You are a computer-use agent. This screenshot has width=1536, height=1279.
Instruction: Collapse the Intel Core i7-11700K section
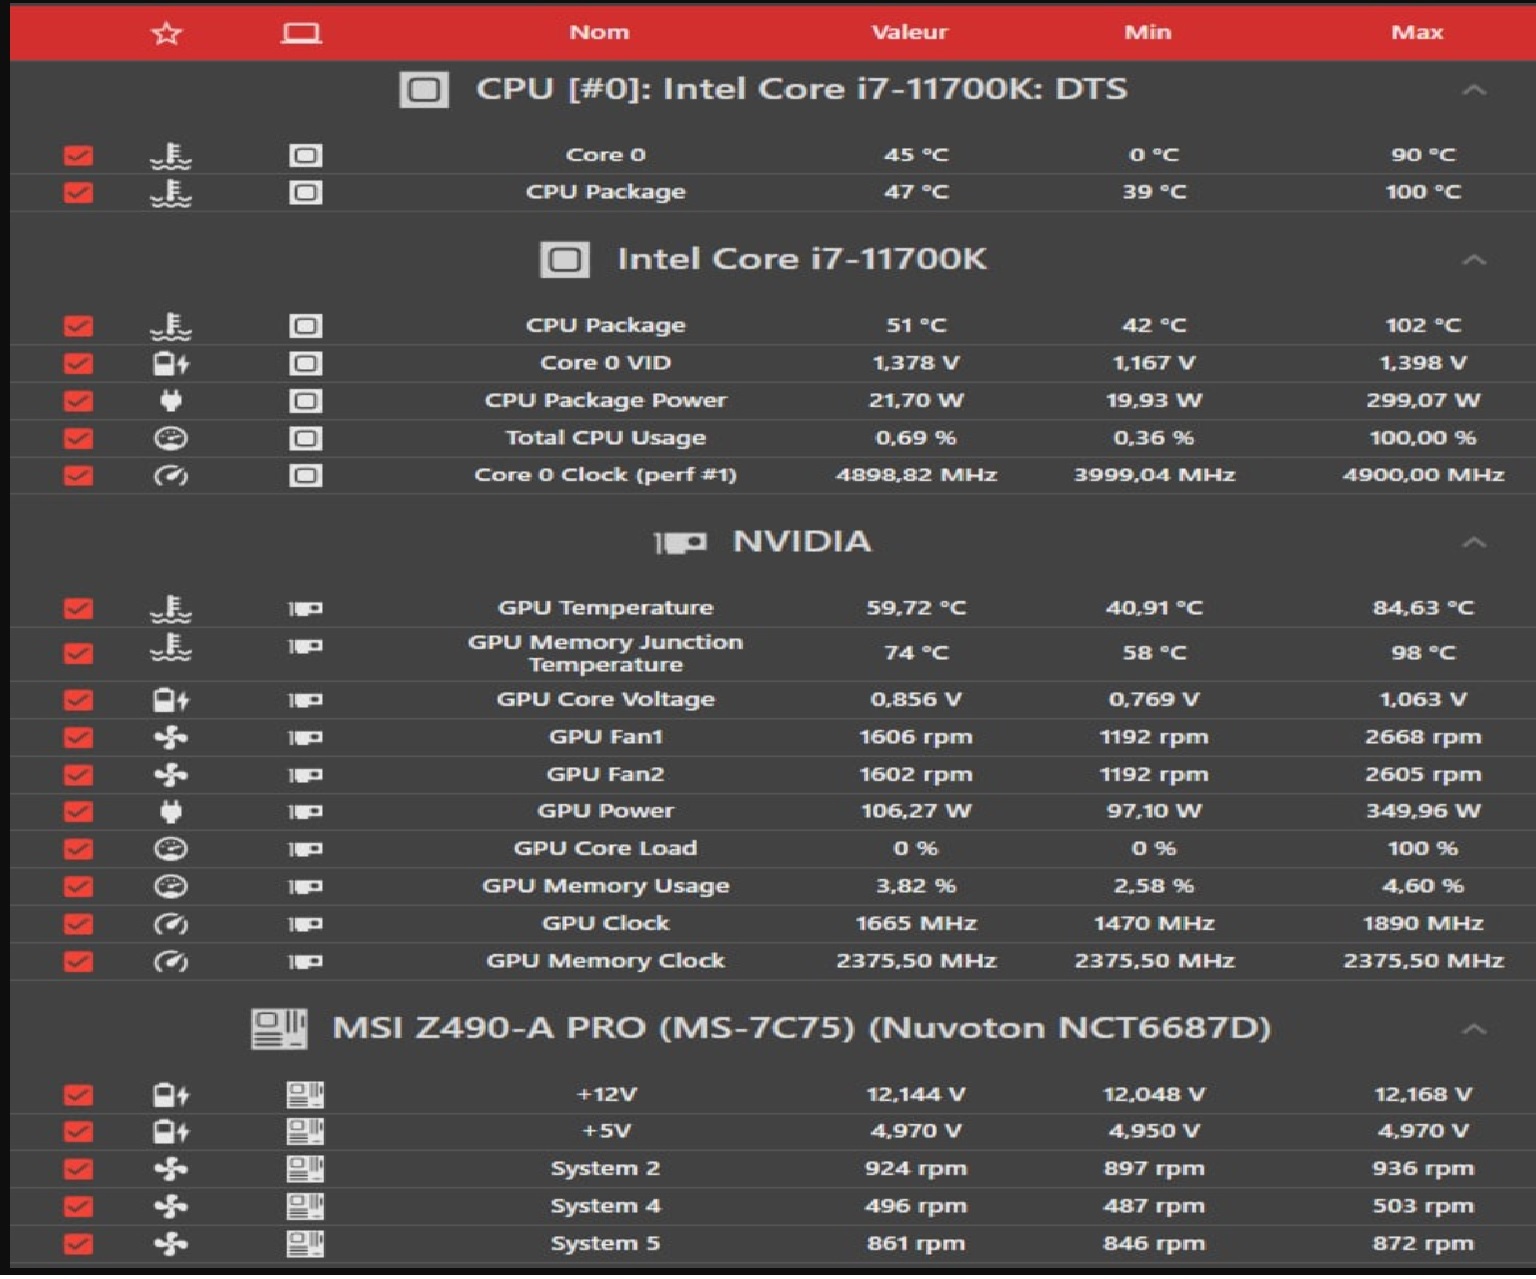[x=1473, y=260]
